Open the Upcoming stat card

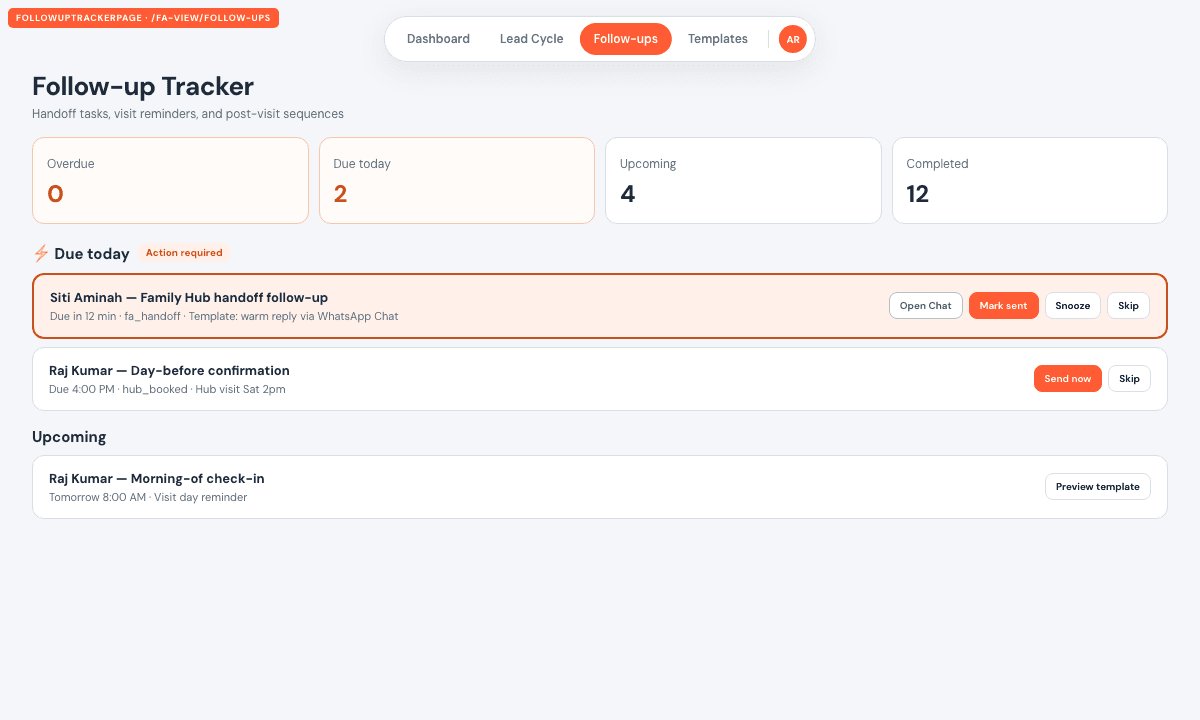[743, 181]
